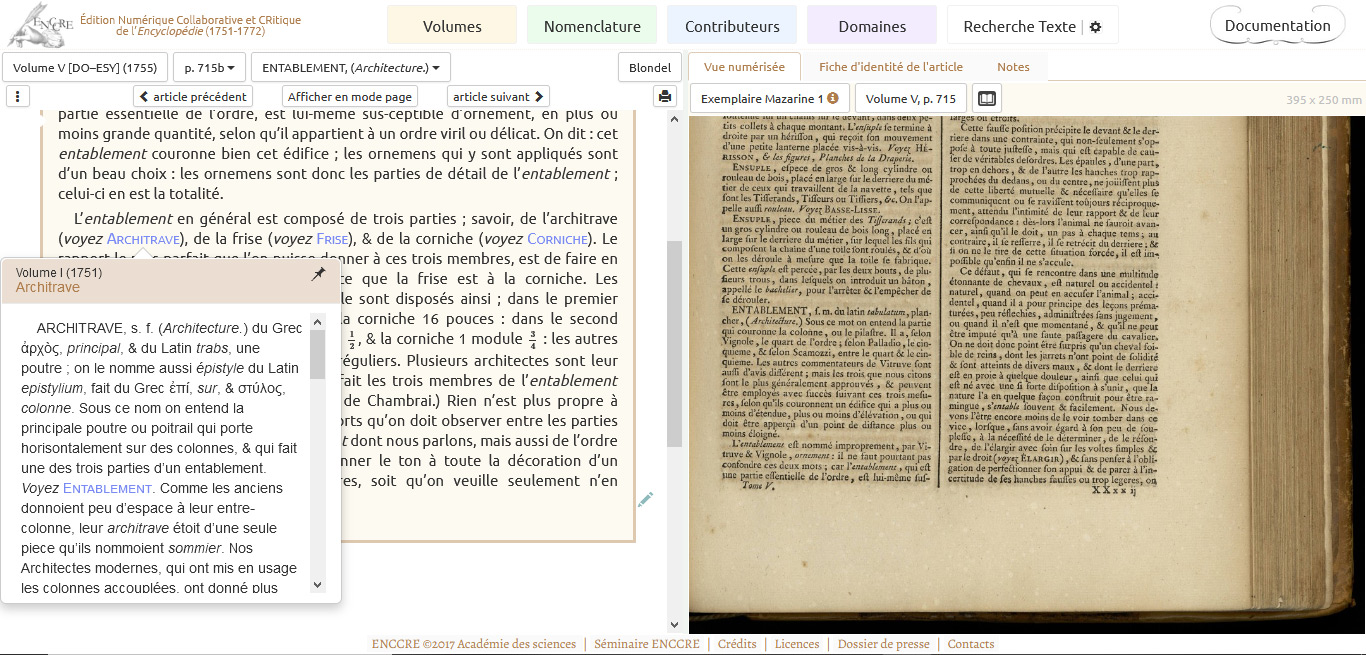Go to article suivant

[x=498, y=97]
